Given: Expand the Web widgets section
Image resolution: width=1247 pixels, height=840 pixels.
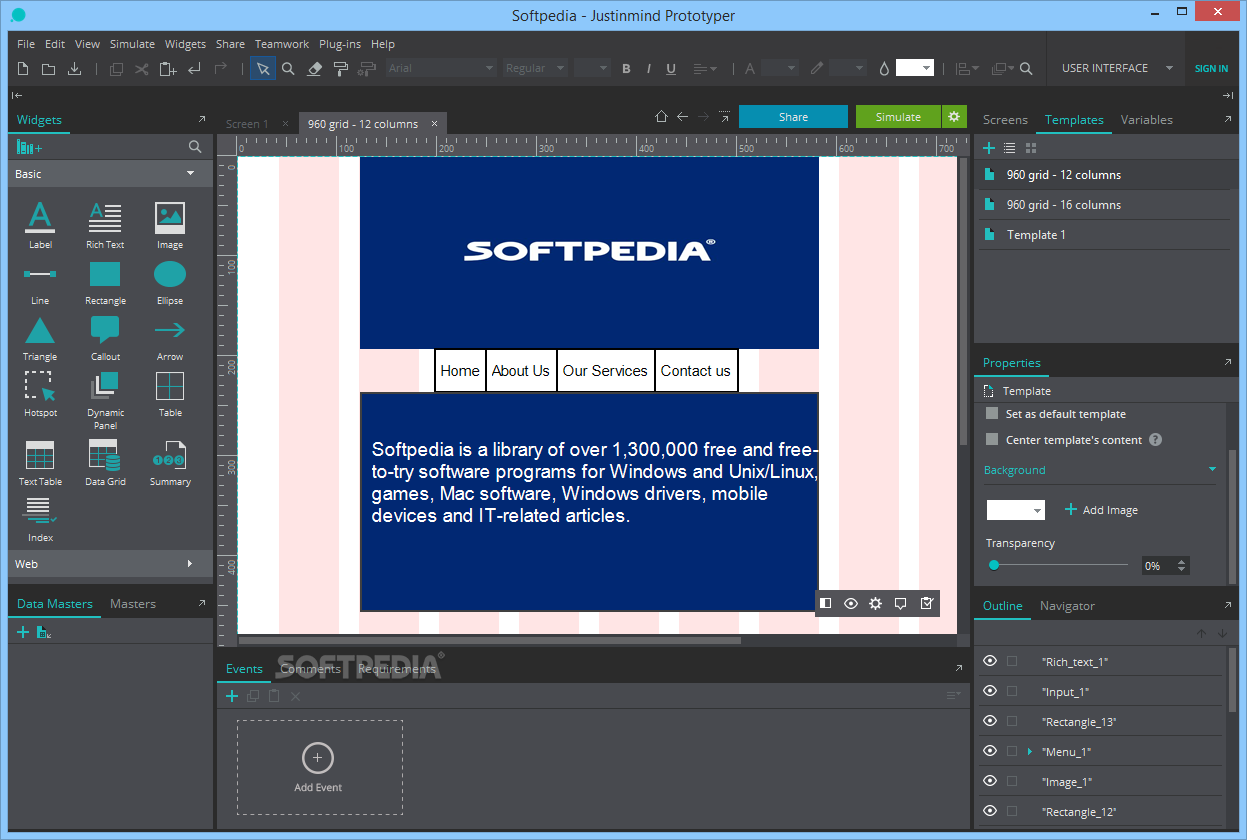Looking at the screenshot, I should pos(110,564).
